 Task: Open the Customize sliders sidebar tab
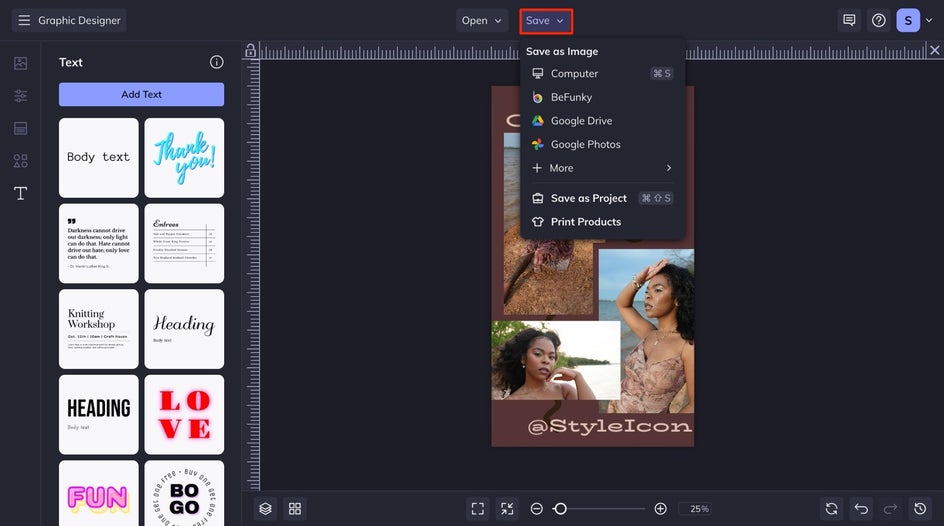click(20, 96)
